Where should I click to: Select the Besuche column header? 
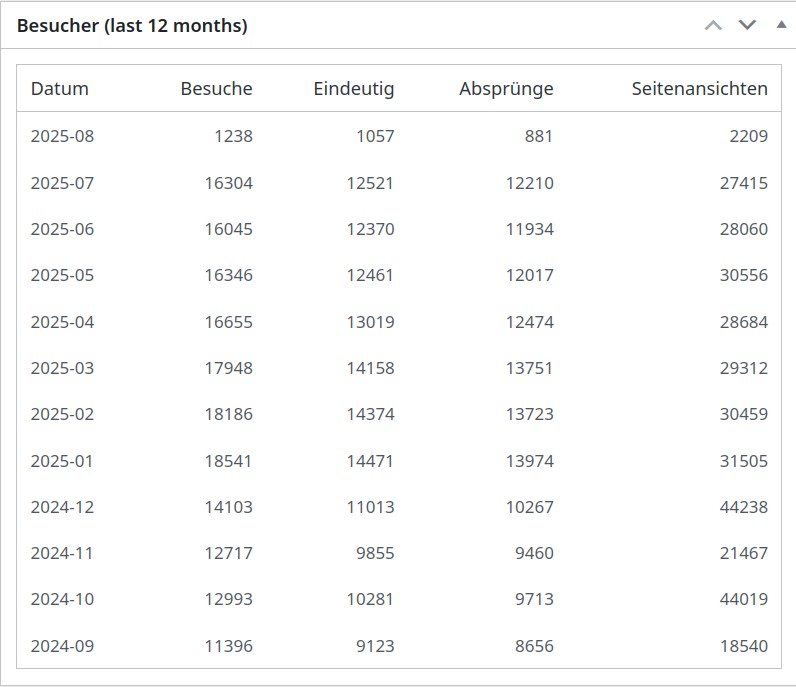[x=216, y=89]
